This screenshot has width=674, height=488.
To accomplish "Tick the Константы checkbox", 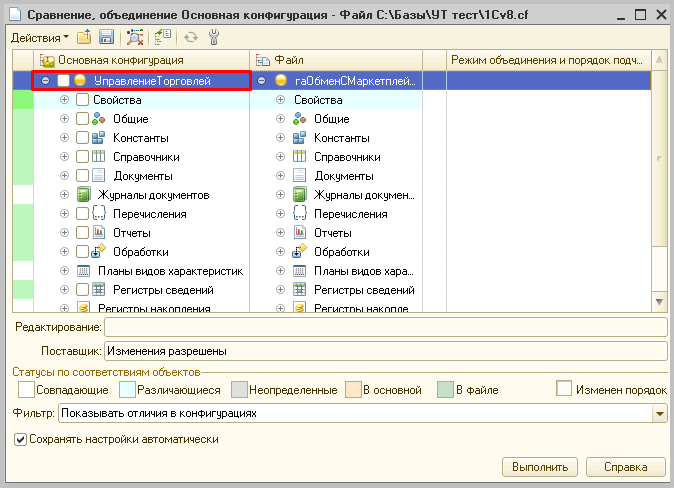I will click(82, 138).
